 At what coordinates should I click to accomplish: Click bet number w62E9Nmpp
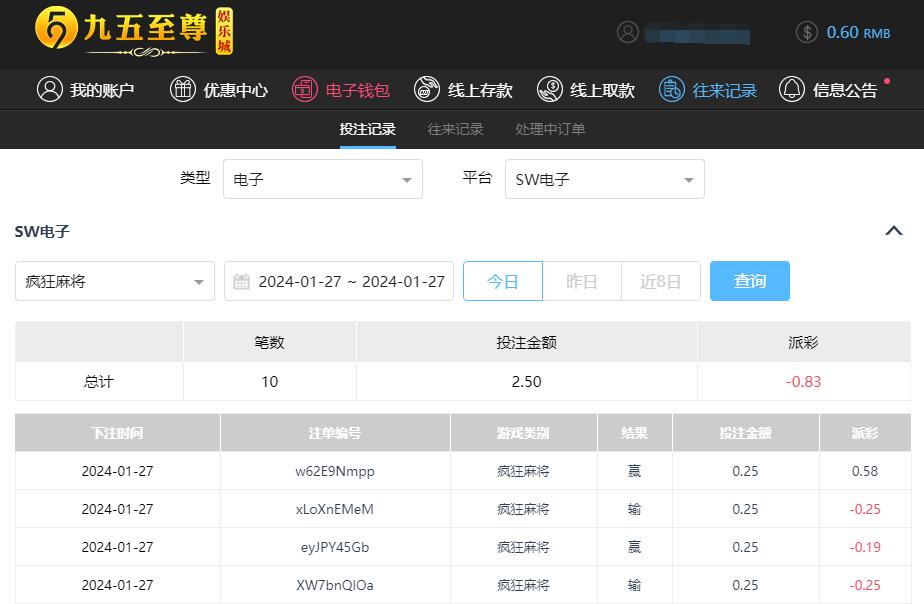(x=335, y=471)
